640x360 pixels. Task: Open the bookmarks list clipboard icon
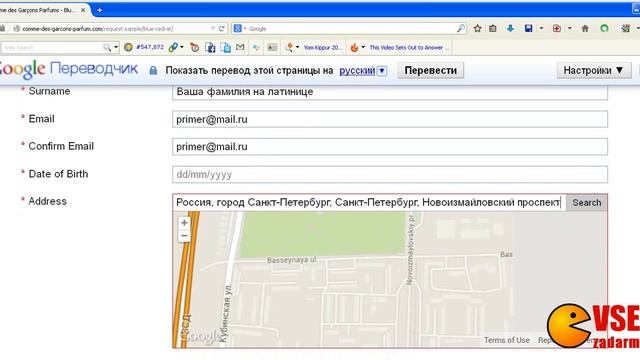[x=493, y=28]
